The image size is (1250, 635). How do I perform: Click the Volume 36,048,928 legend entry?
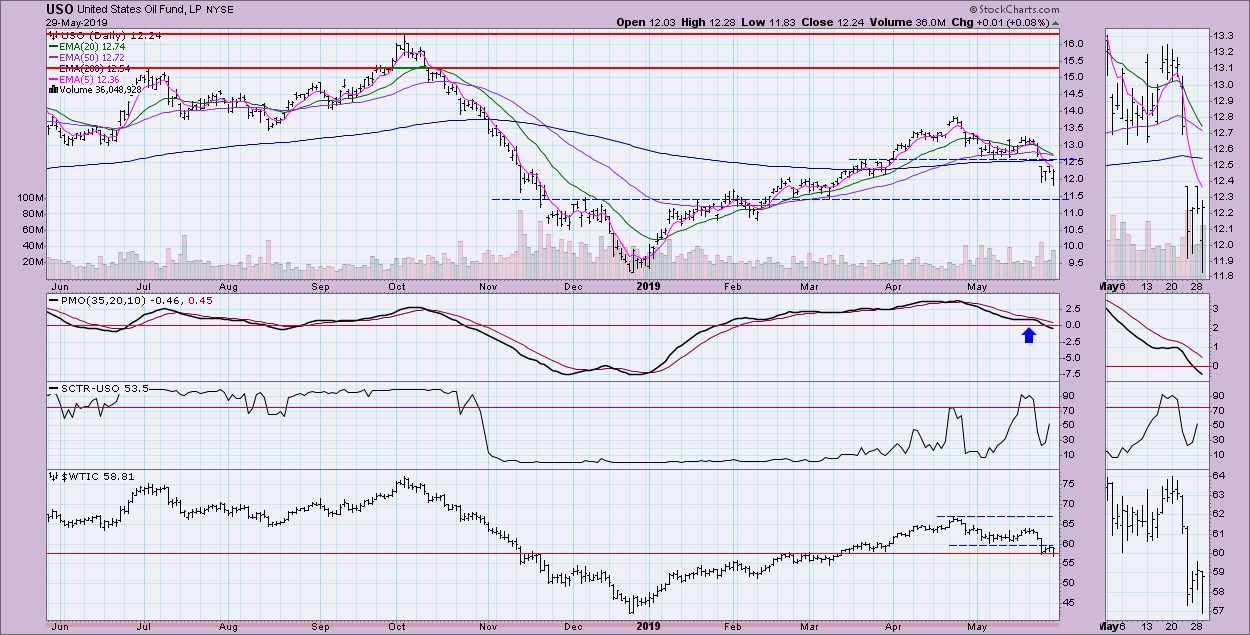(95, 90)
